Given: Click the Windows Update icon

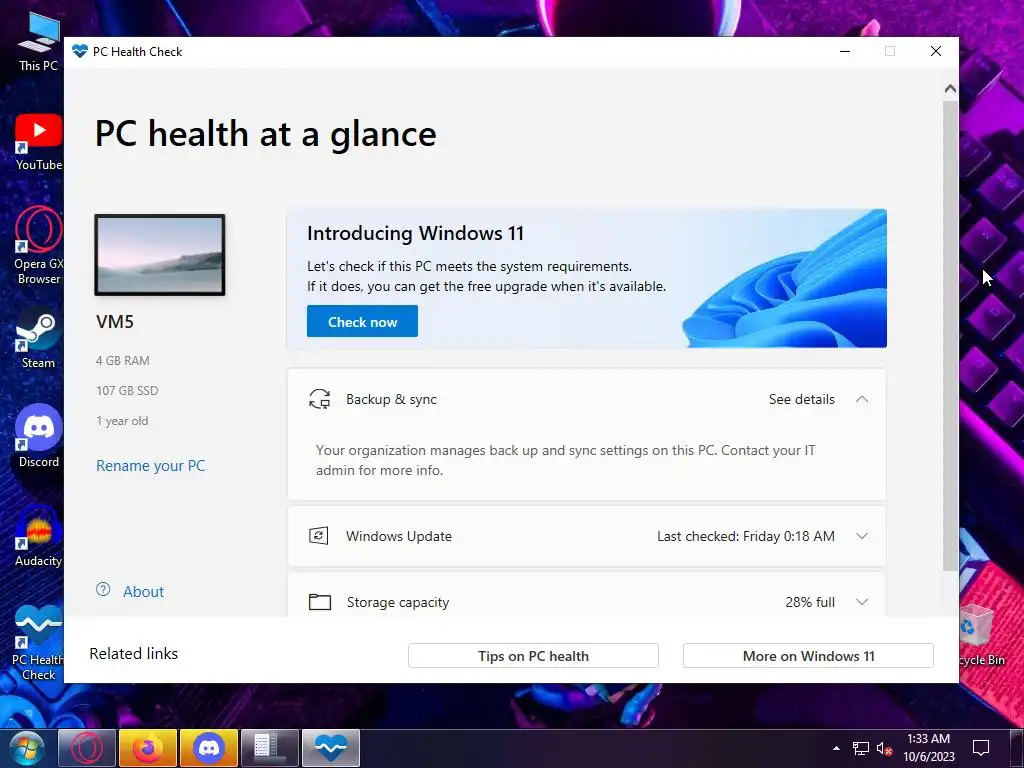Looking at the screenshot, I should tap(319, 536).
